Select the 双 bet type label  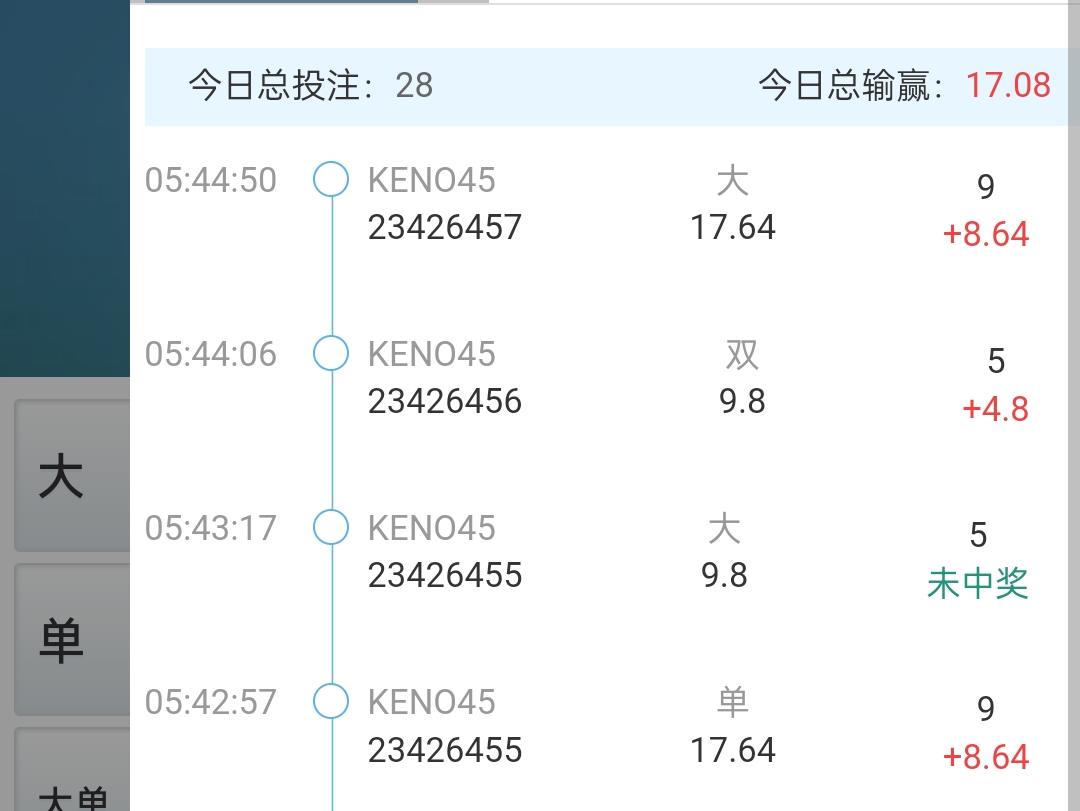[742, 355]
